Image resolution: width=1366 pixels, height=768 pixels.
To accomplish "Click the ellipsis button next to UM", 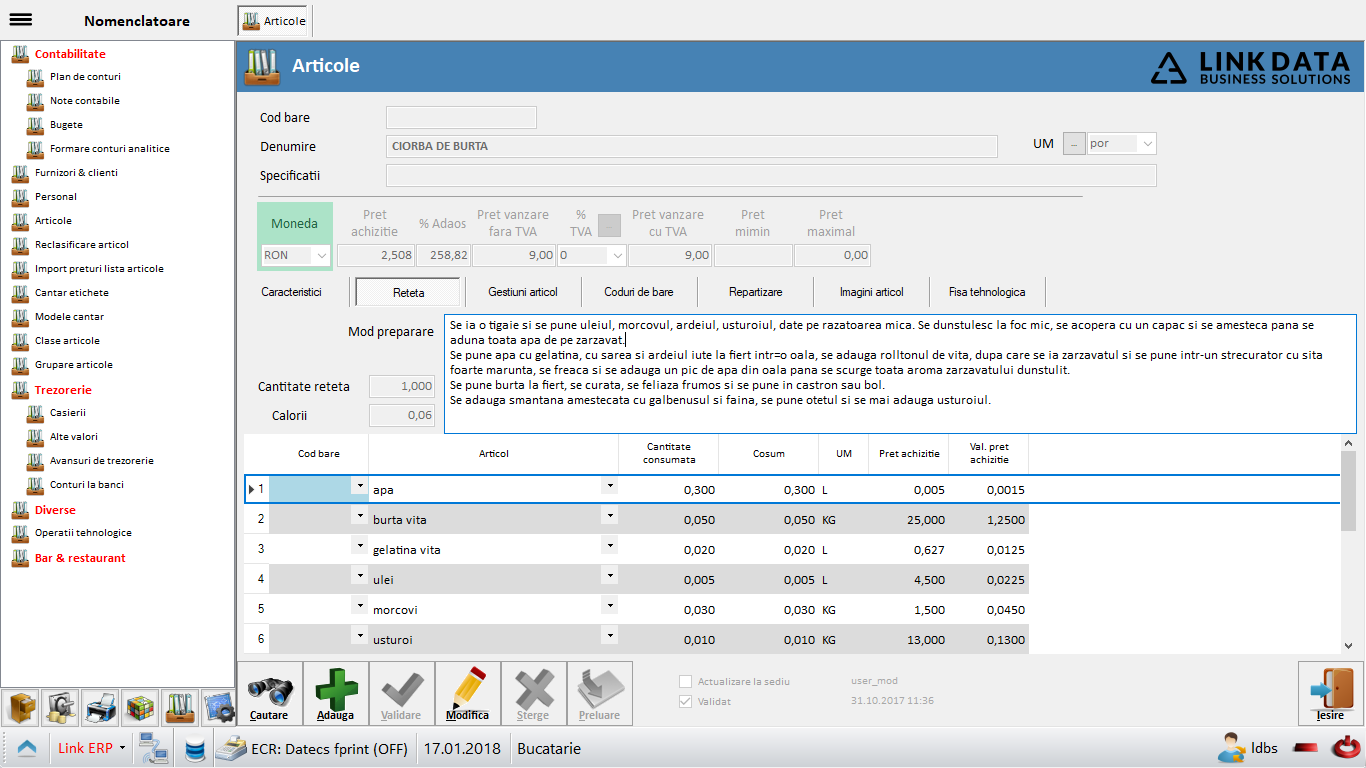I will coord(1074,144).
